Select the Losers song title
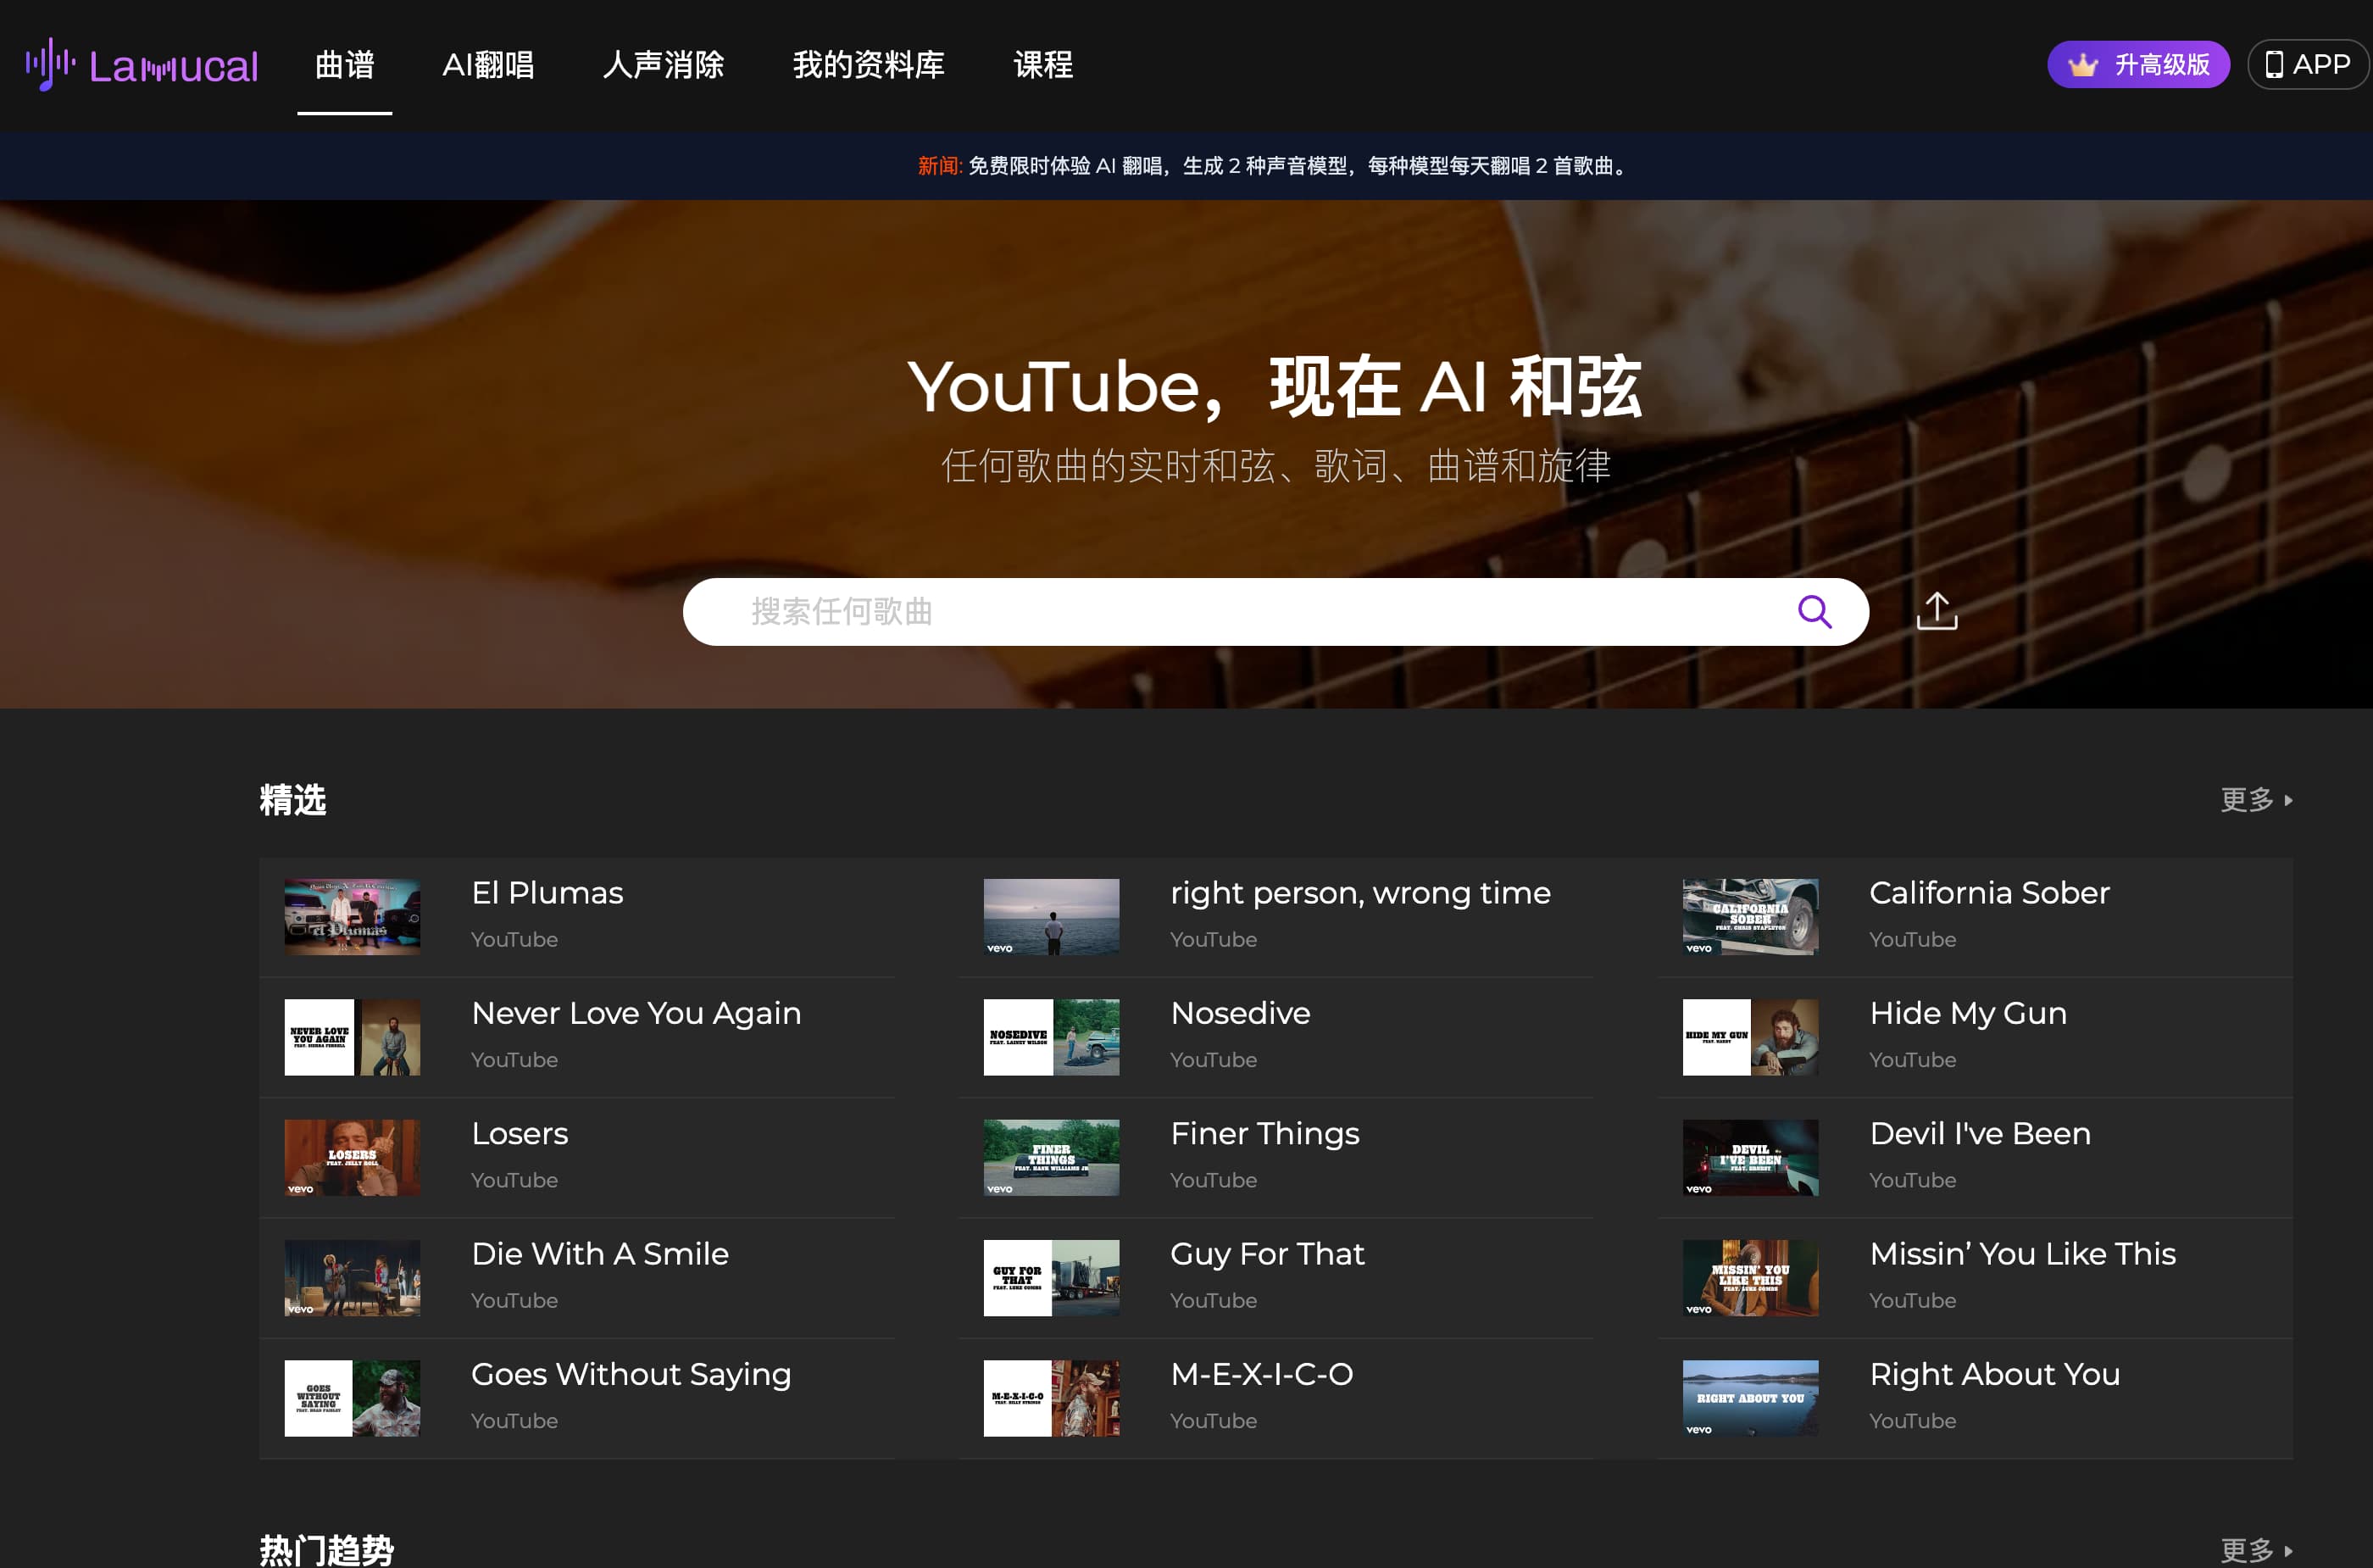Screen dimensions: 2373x1568 (x=519, y=1134)
